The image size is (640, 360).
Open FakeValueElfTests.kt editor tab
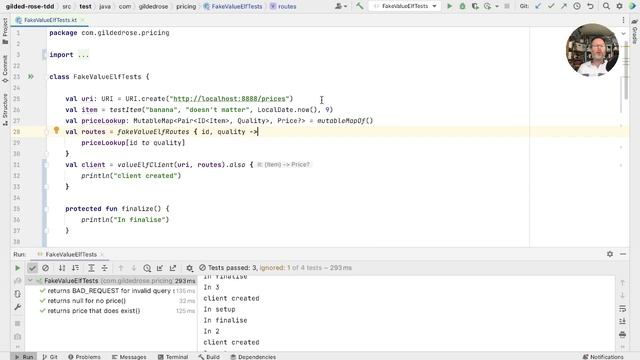50,20
